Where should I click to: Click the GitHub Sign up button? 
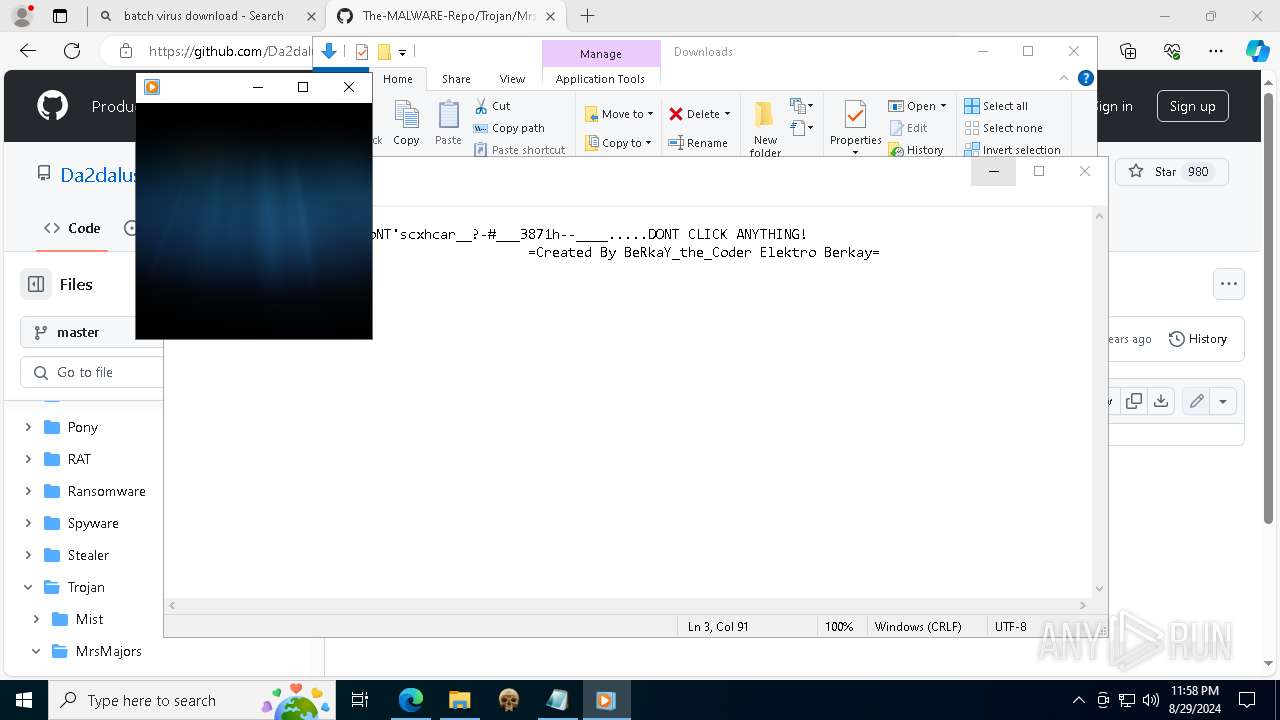(1192, 106)
